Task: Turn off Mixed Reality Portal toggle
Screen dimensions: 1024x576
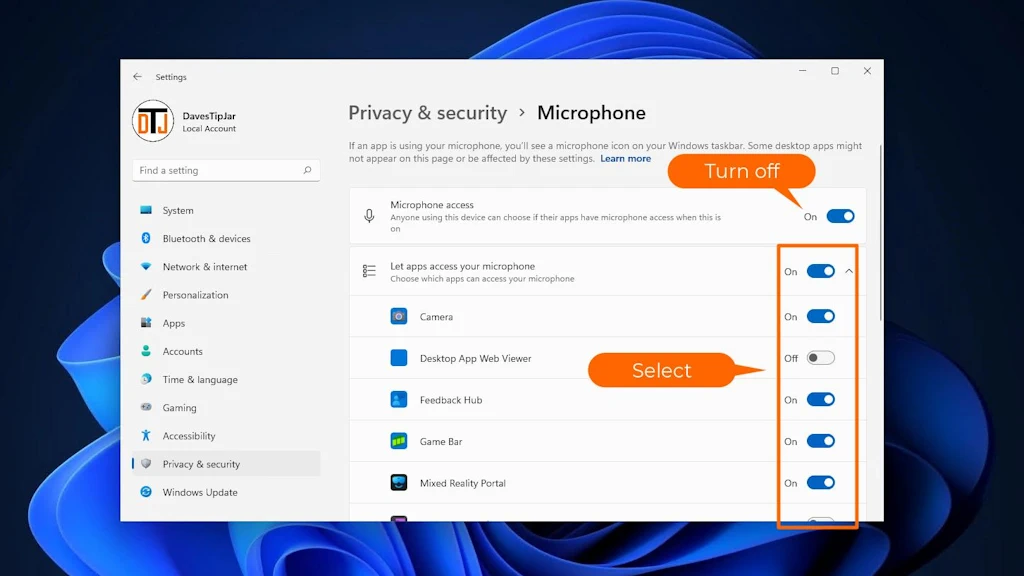Action: tap(820, 483)
